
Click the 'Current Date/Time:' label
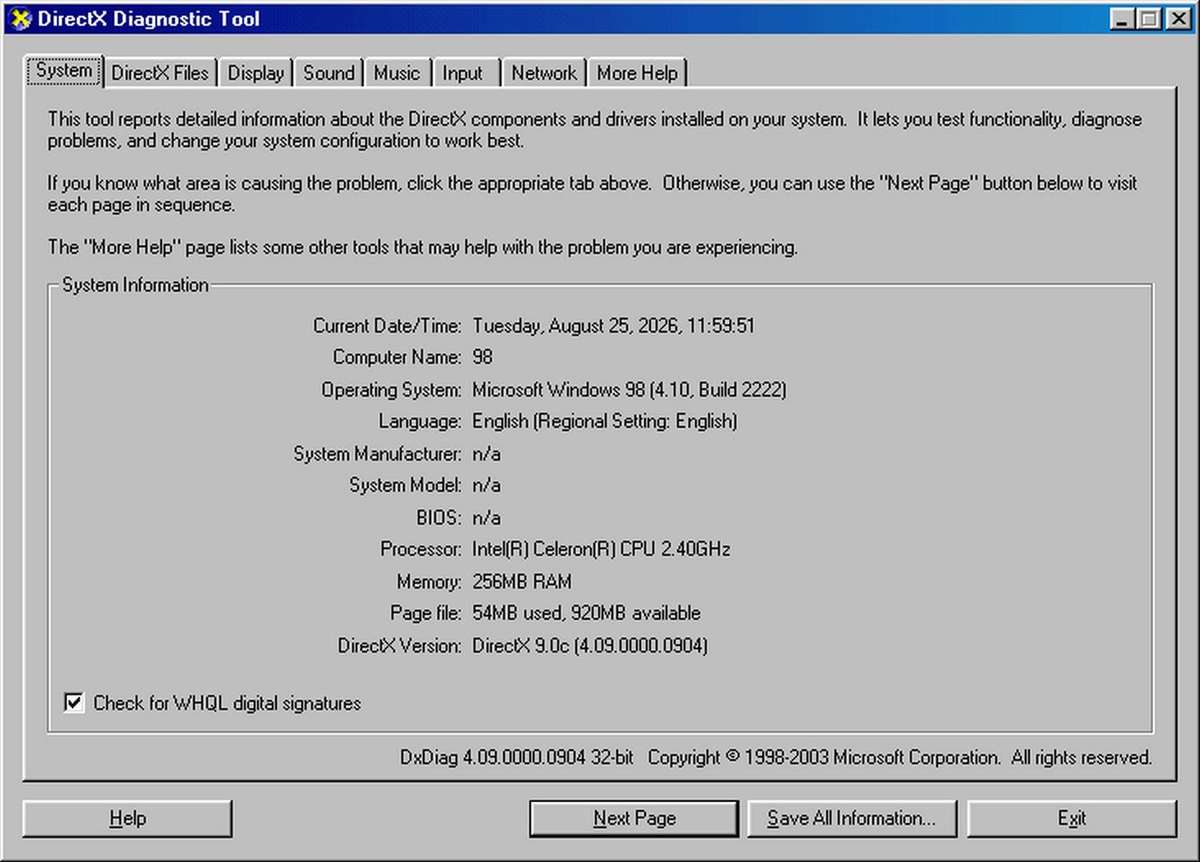[x=387, y=325]
